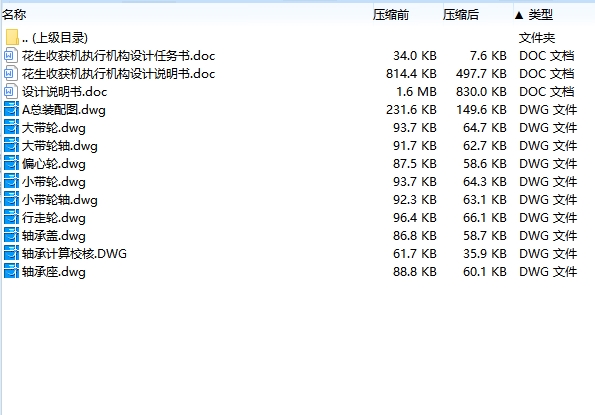Click the 66.1 KB compressed size cell
The height and width of the screenshot is (415, 595).
[x=485, y=218]
